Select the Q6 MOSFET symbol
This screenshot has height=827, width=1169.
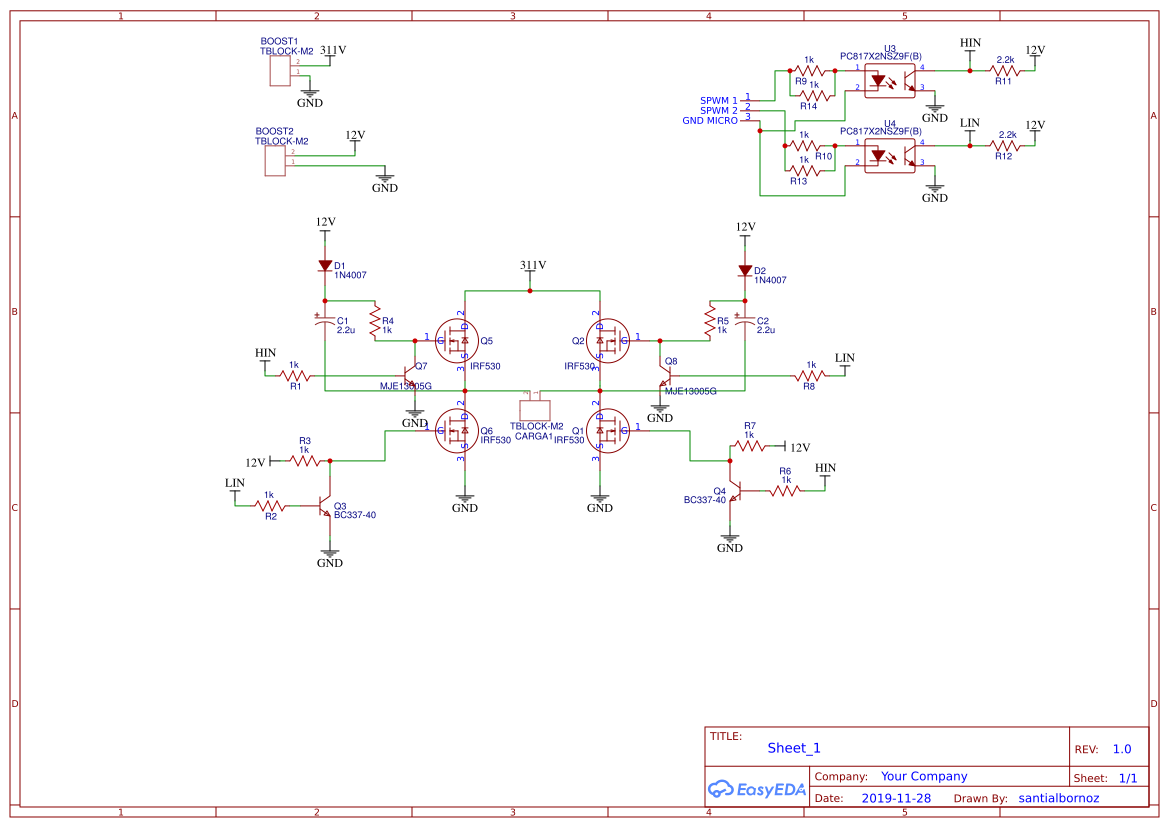click(x=456, y=430)
